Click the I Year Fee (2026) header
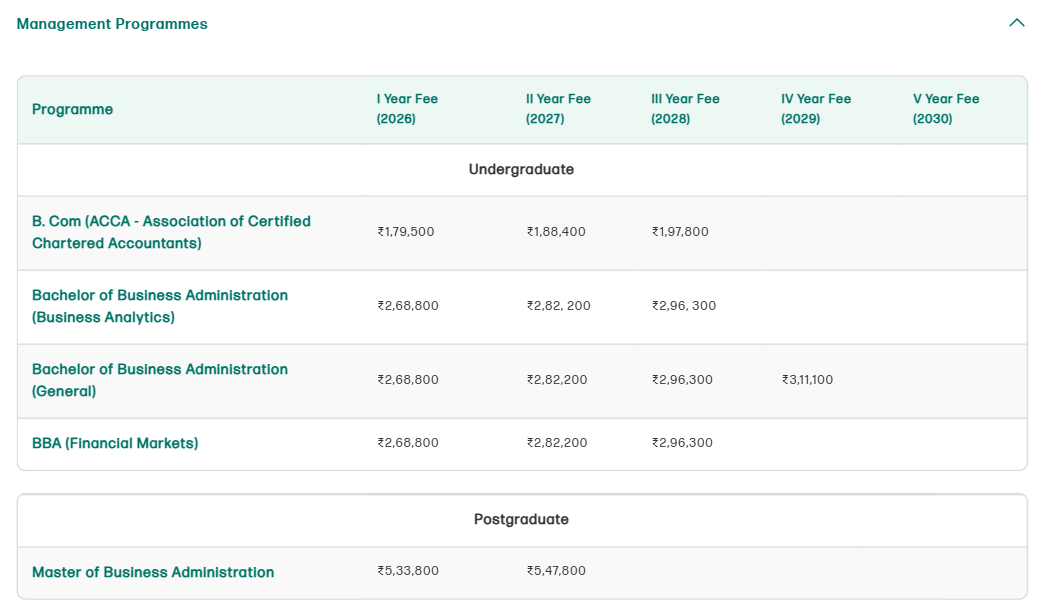The height and width of the screenshot is (612, 1046). point(404,109)
